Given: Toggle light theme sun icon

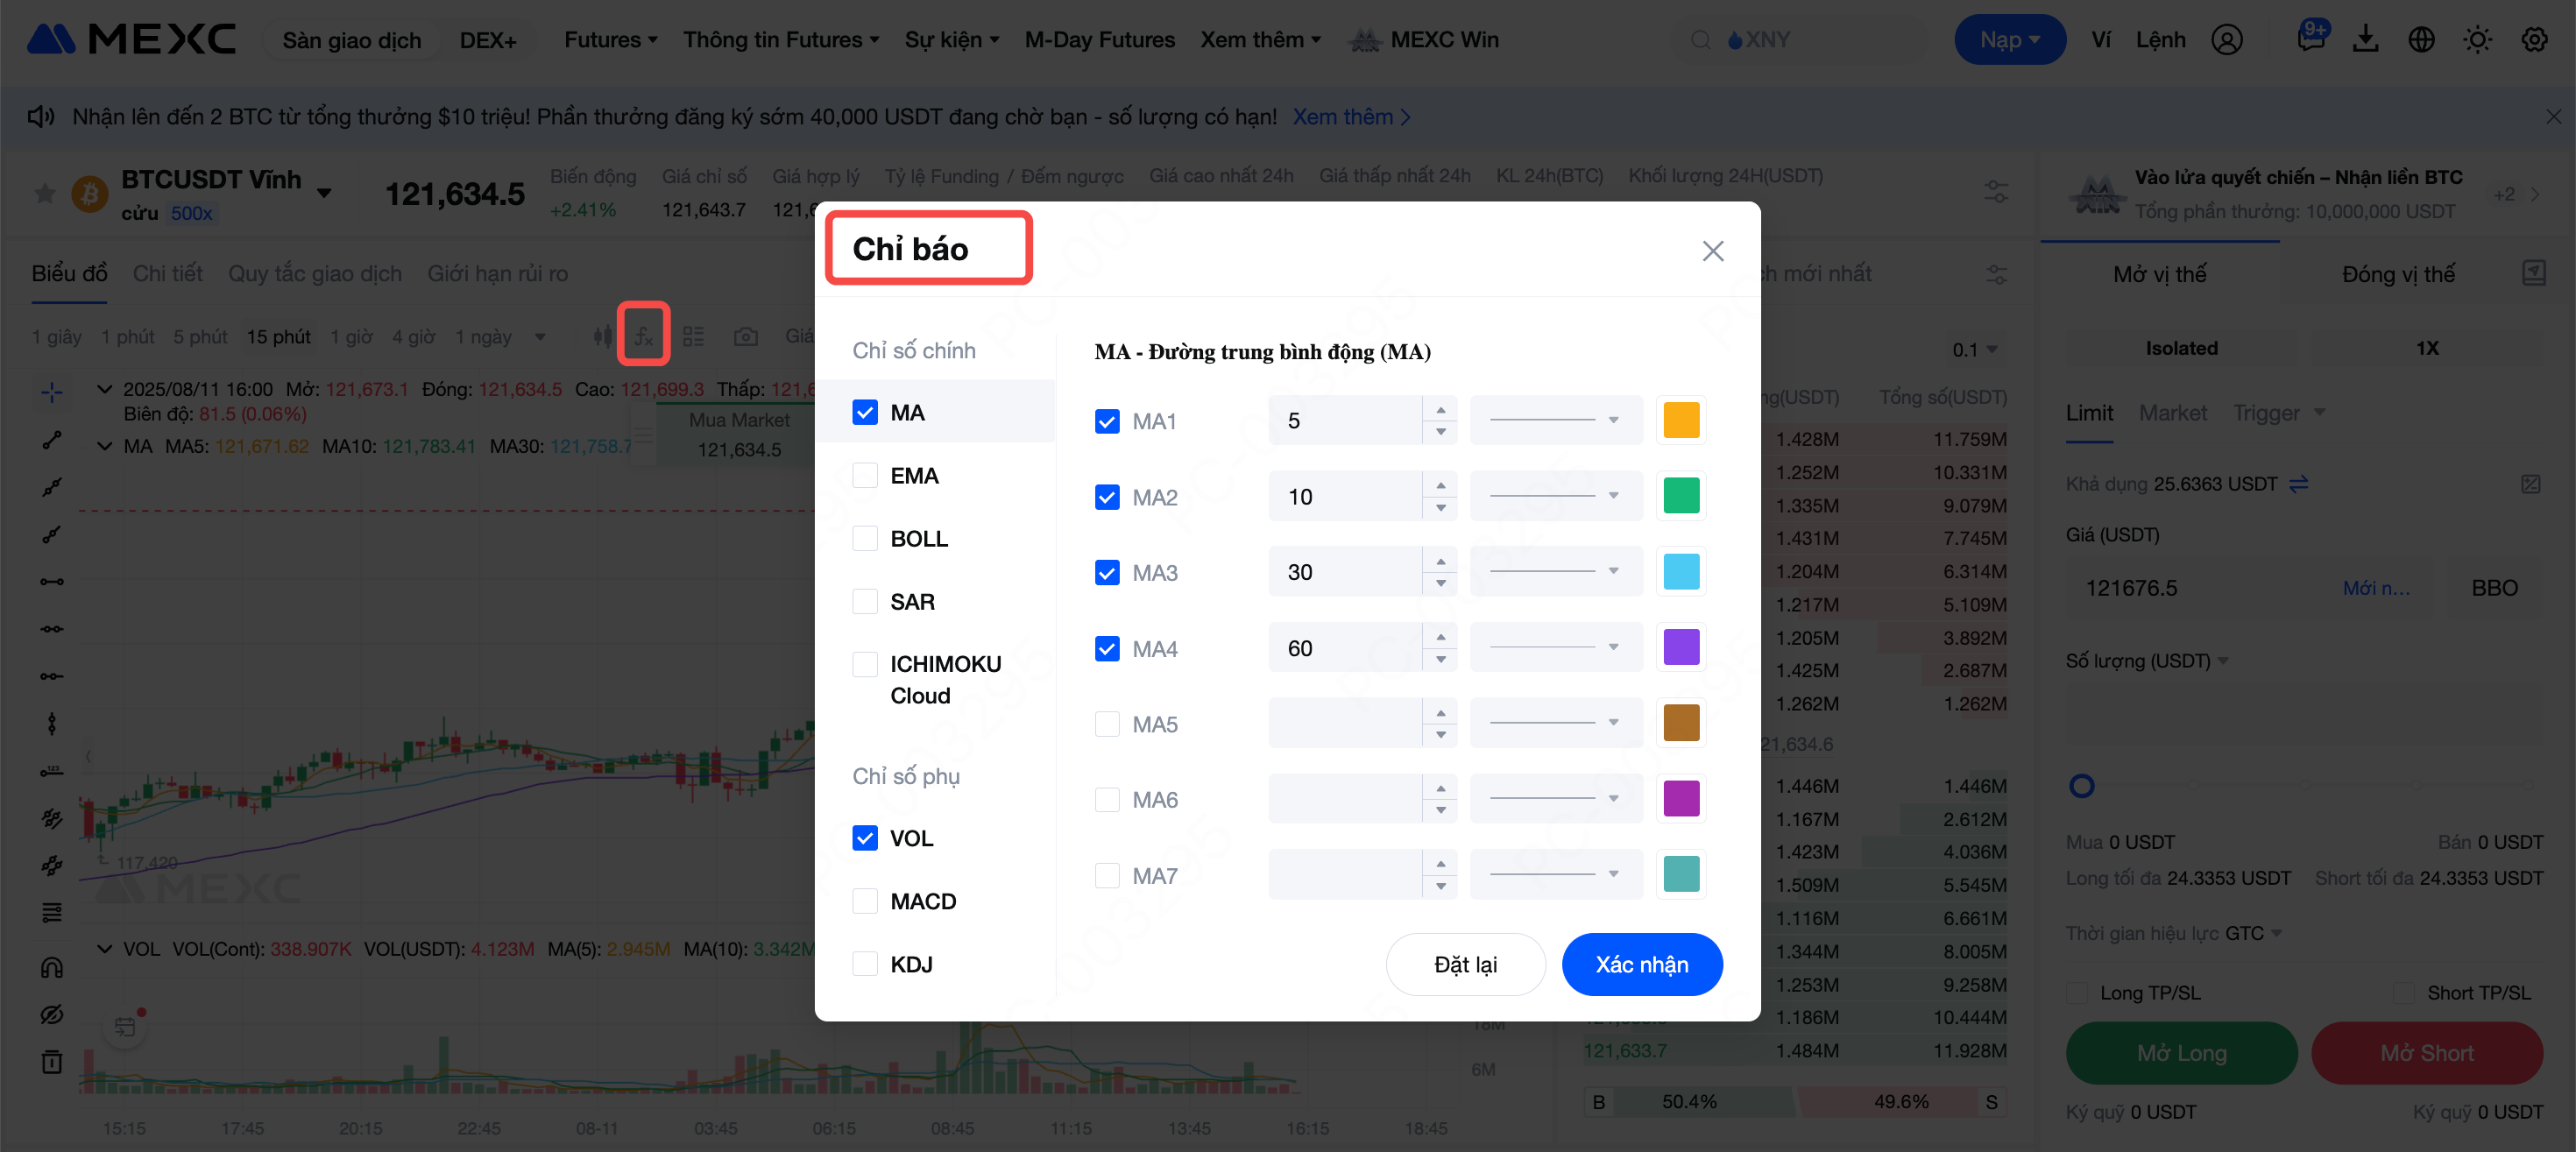Looking at the screenshot, I should pyautogui.click(x=2477, y=40).
